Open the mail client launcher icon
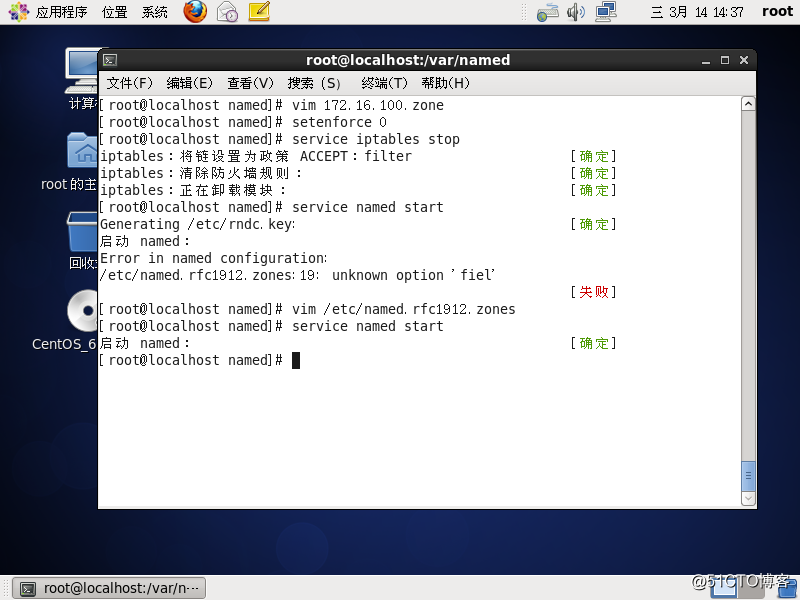 coord(227,12)
